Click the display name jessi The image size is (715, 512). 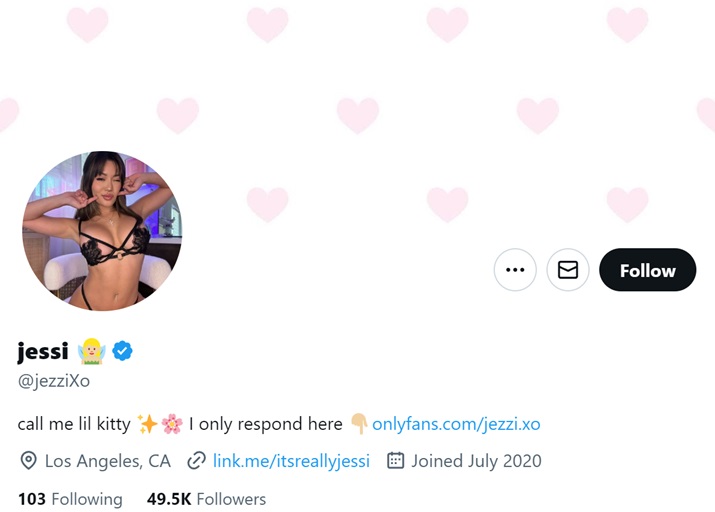pyautogui.click(x=43, y=351)
